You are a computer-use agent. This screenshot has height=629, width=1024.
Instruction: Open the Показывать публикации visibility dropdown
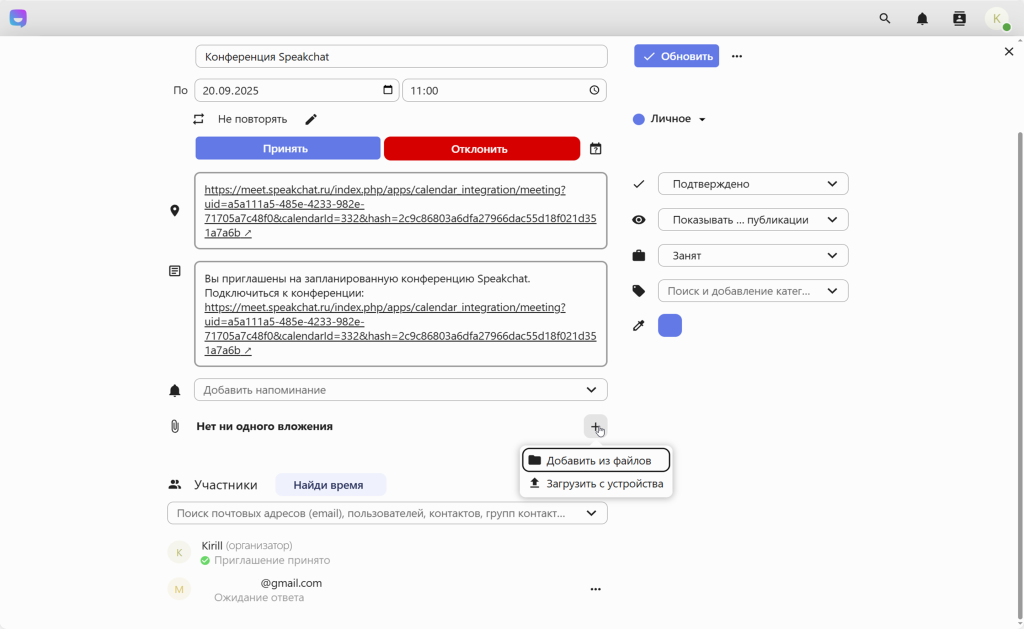pyautogui.click(x=753, y=220)
